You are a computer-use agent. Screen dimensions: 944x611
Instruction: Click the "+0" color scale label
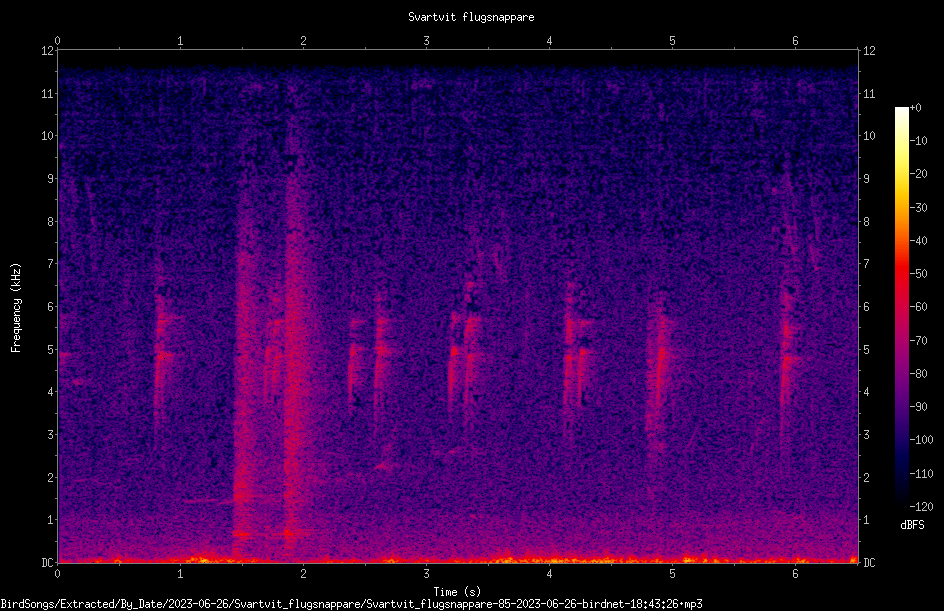click(915, 108)
